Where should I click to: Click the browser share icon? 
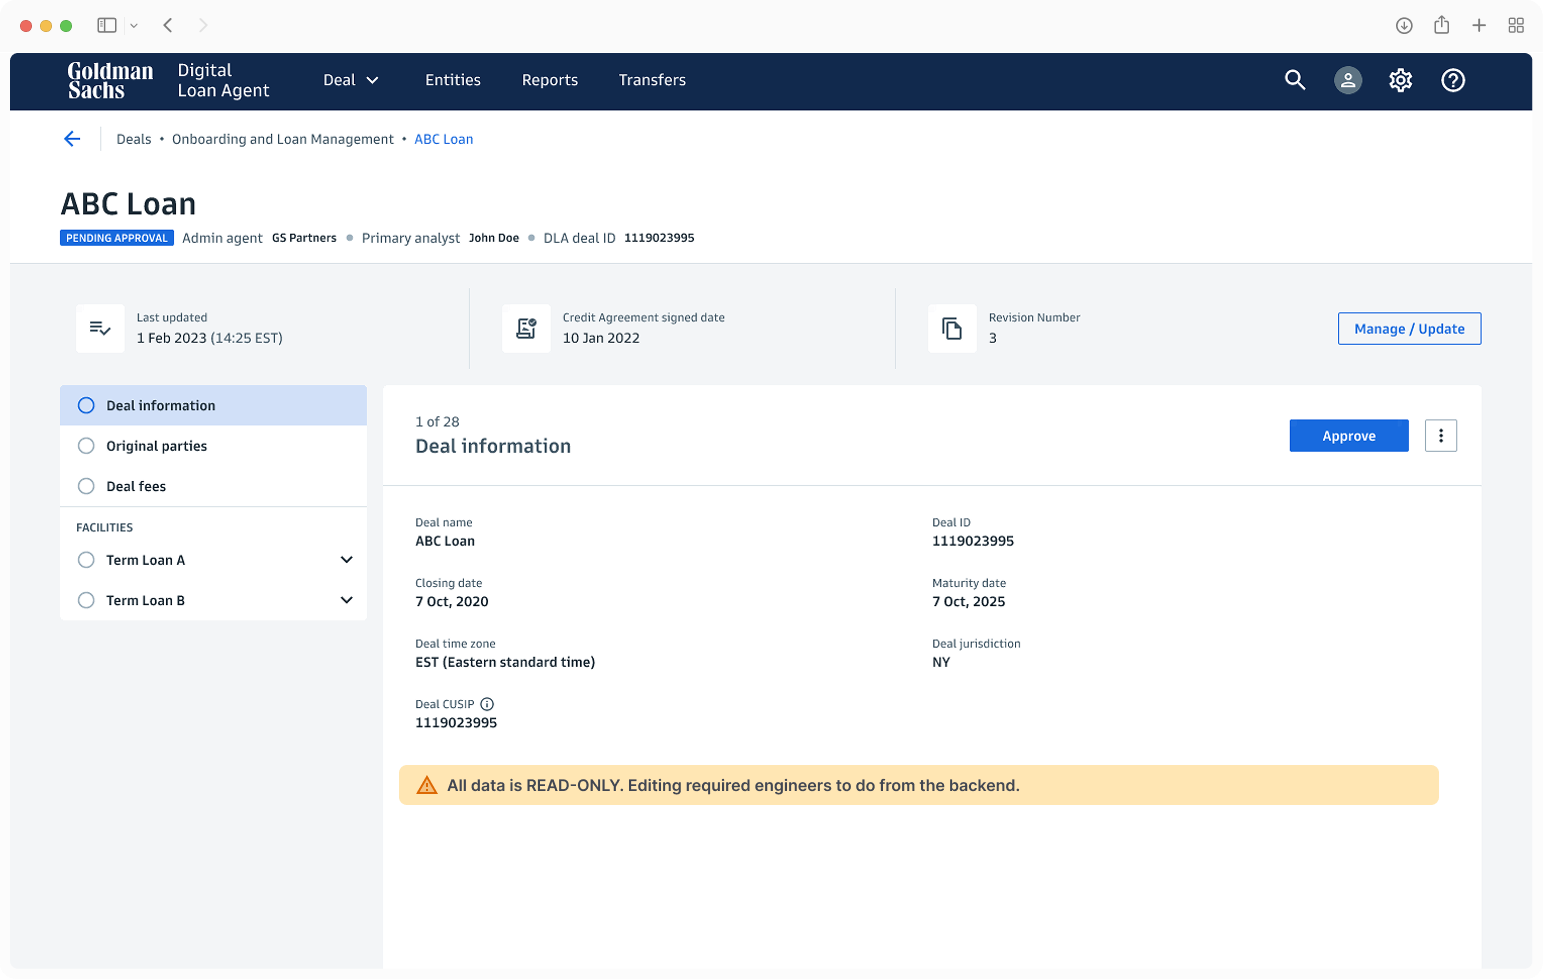click(1441, 25)
